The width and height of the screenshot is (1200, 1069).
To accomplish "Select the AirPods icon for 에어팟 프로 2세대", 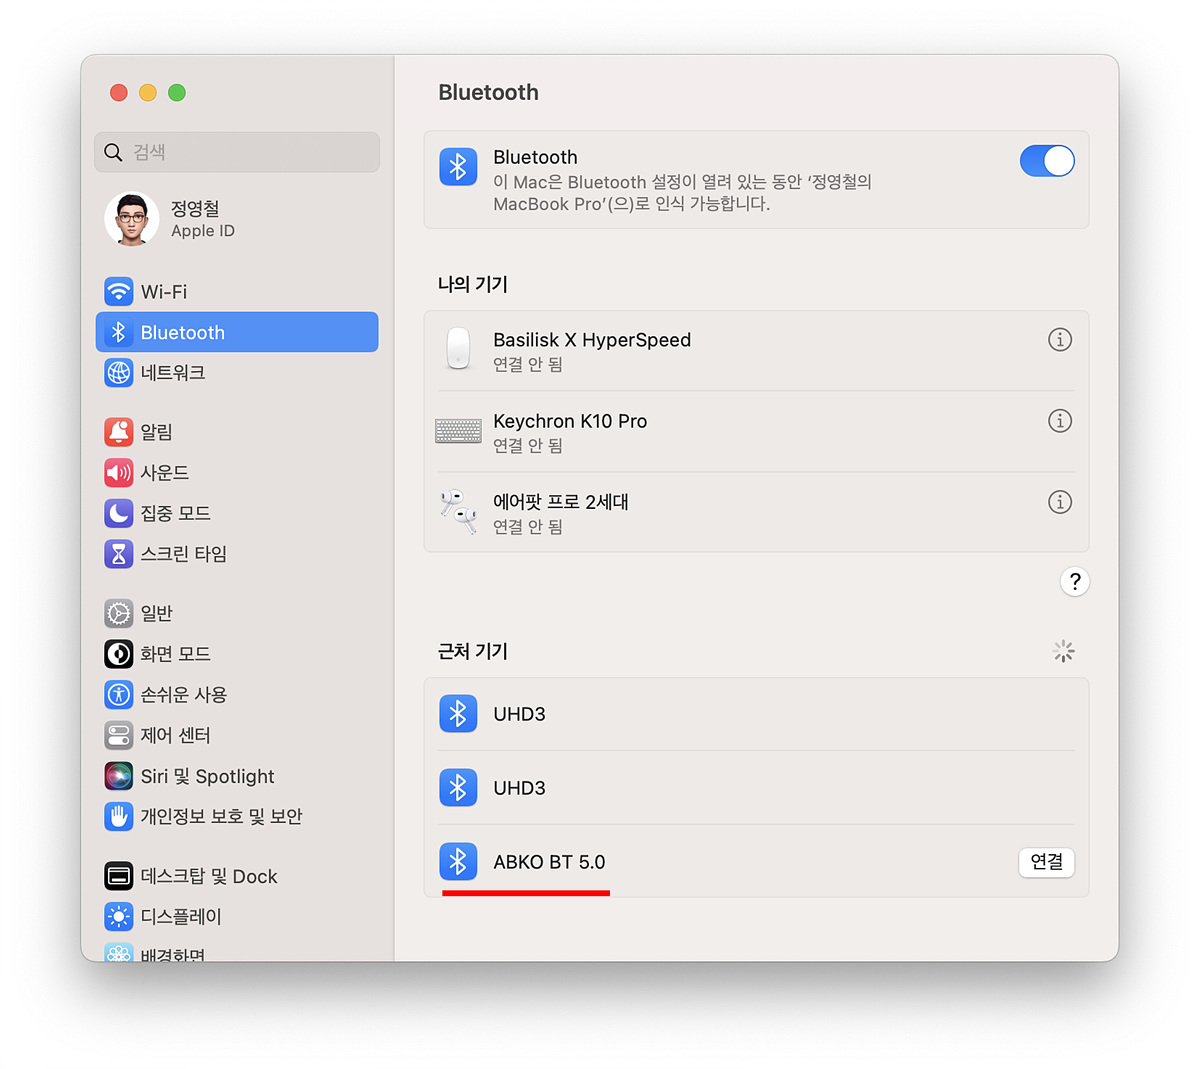I will 458,511.
